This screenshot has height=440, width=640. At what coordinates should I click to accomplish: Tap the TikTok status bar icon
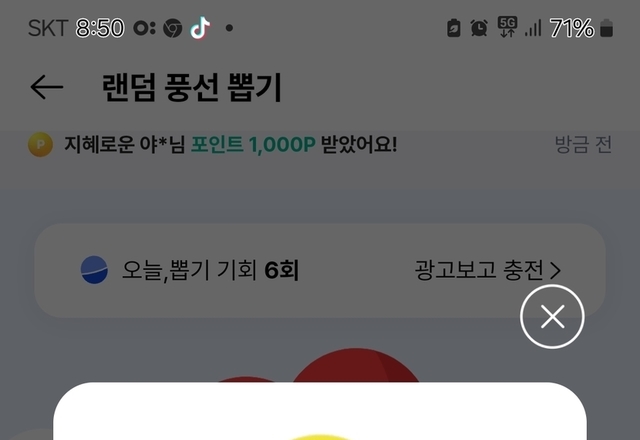click(200, 28)
